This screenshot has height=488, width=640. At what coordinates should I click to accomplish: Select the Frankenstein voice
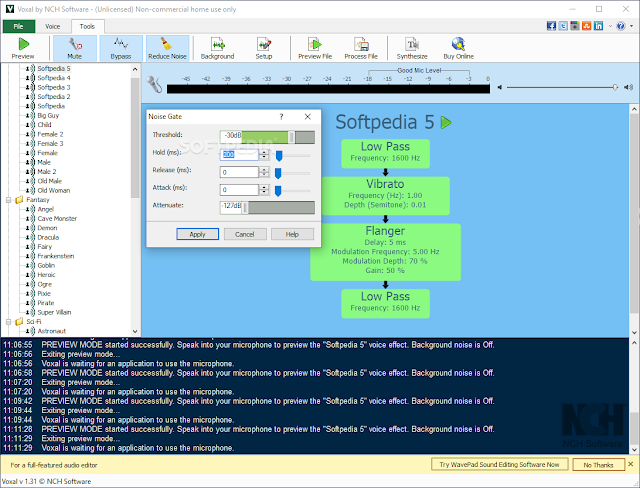[x=56, y=256]
